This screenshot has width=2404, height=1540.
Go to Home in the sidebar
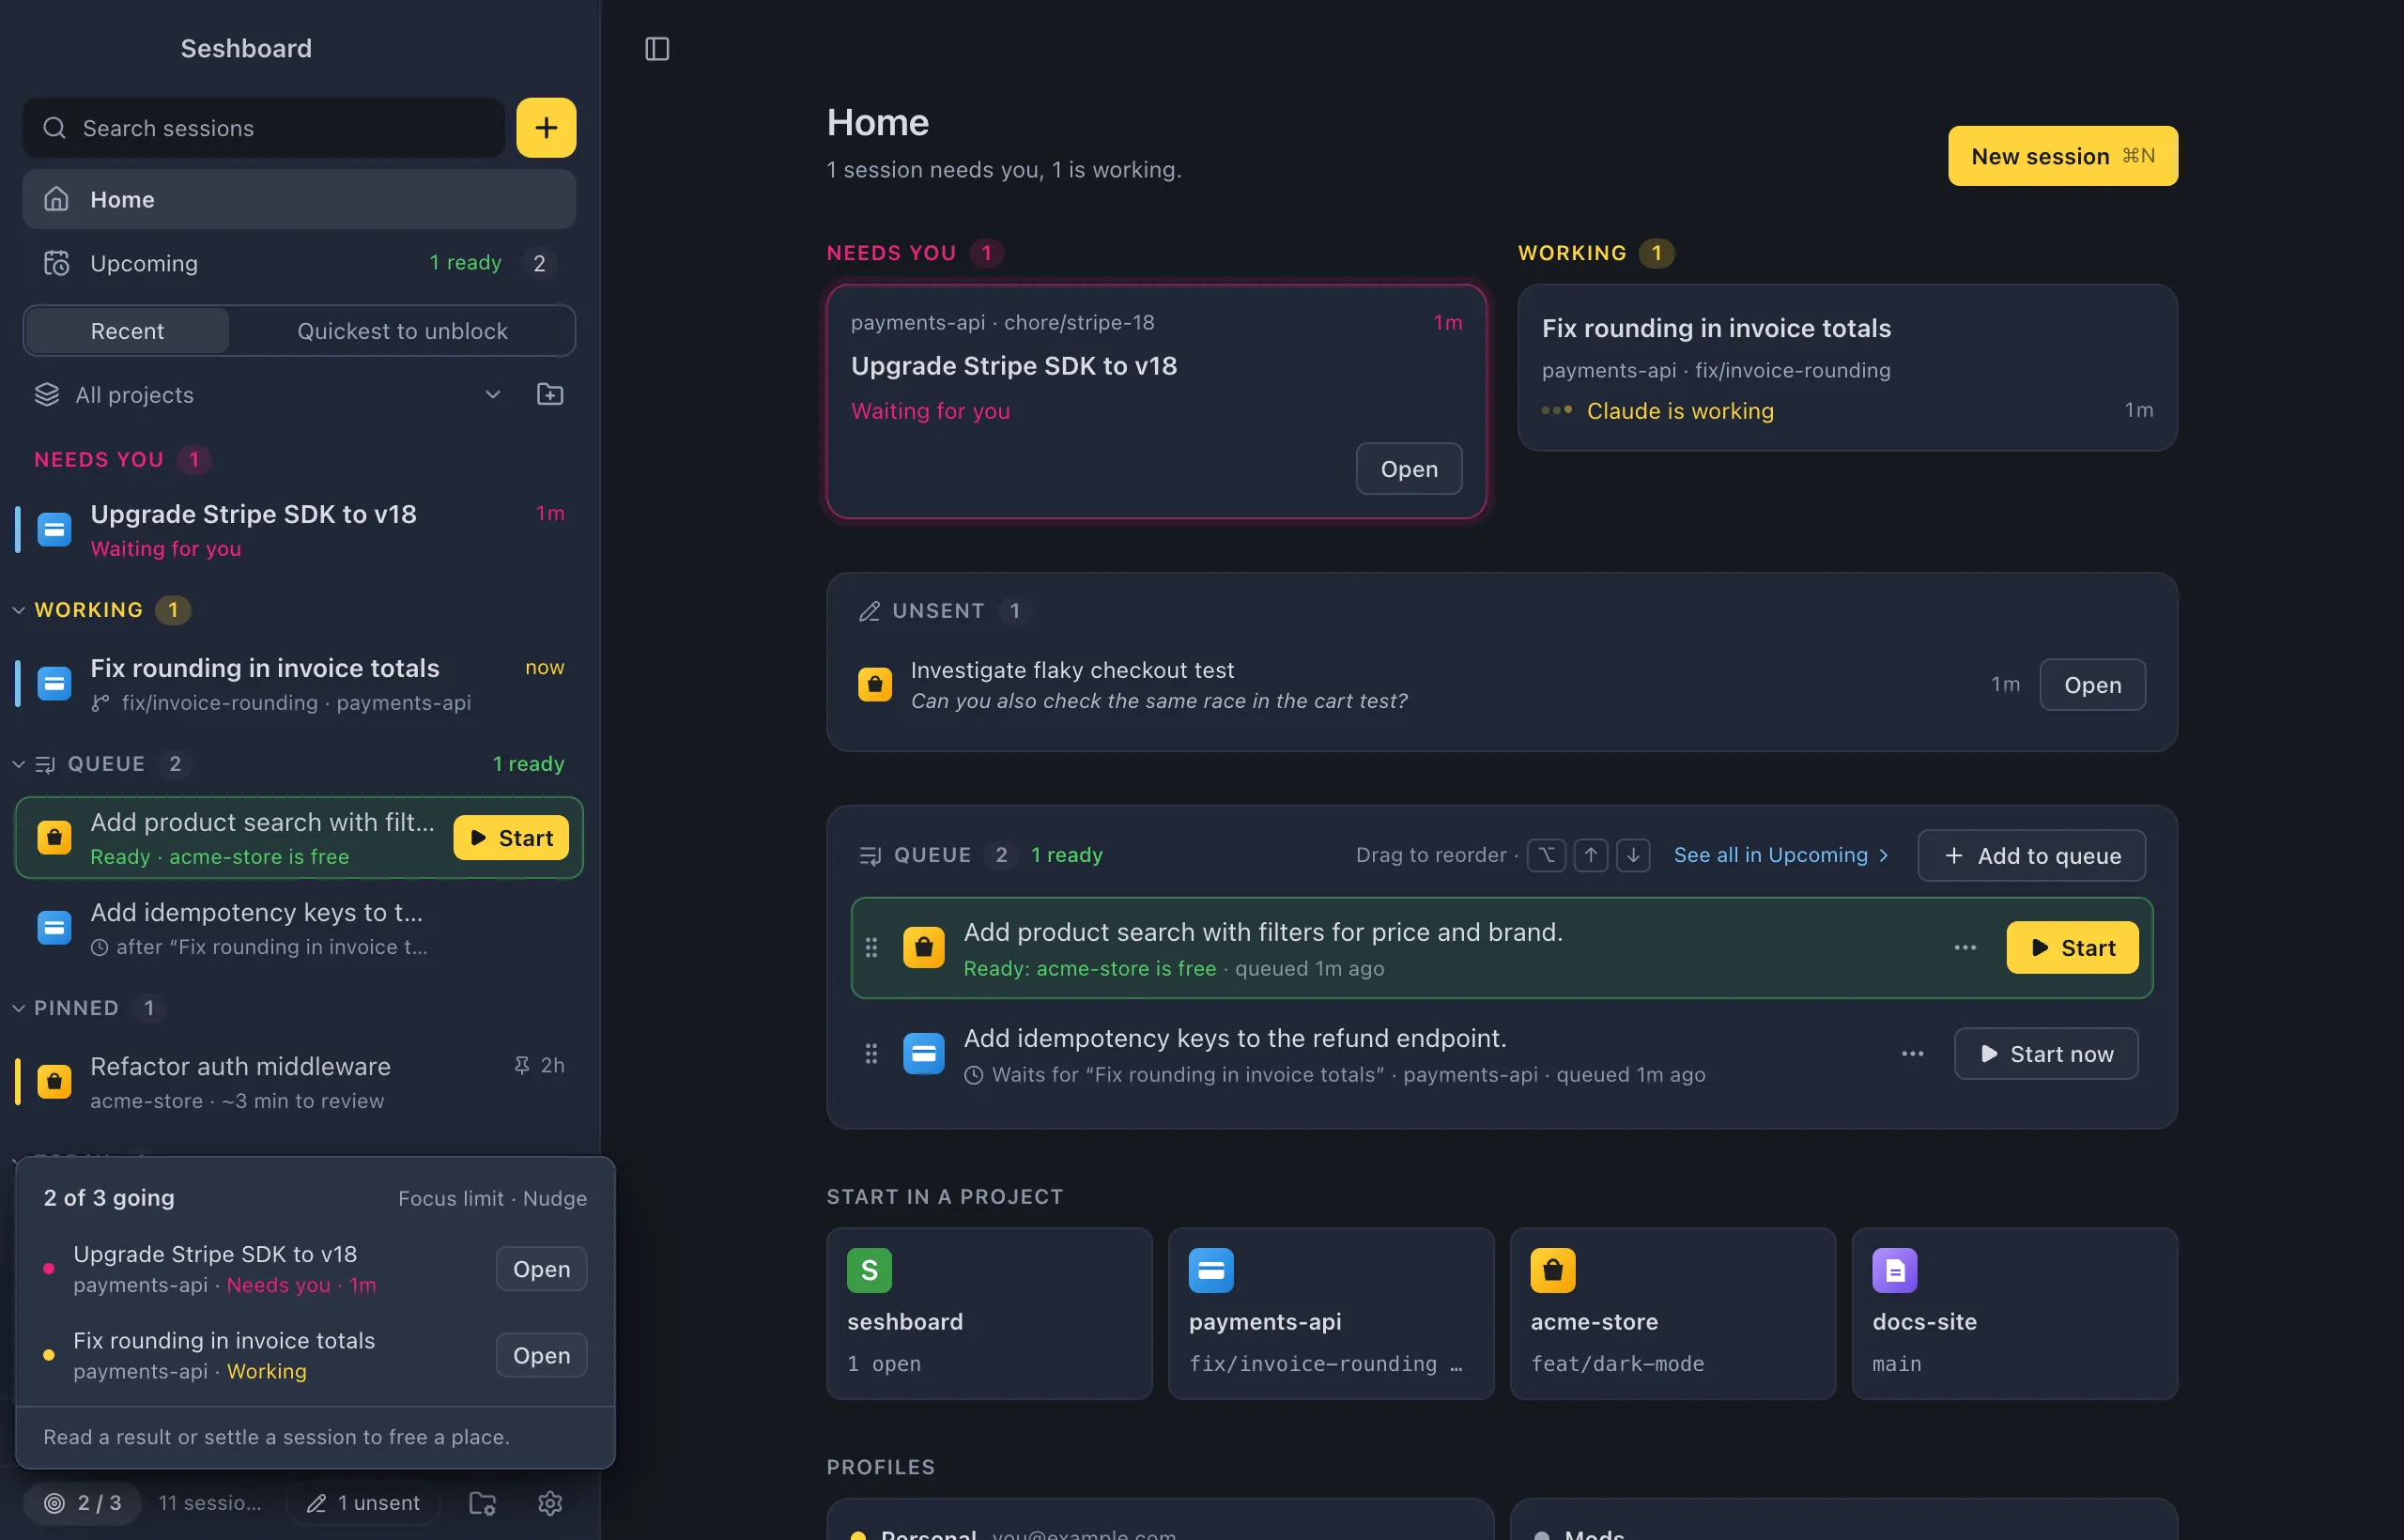pos(299,199)
